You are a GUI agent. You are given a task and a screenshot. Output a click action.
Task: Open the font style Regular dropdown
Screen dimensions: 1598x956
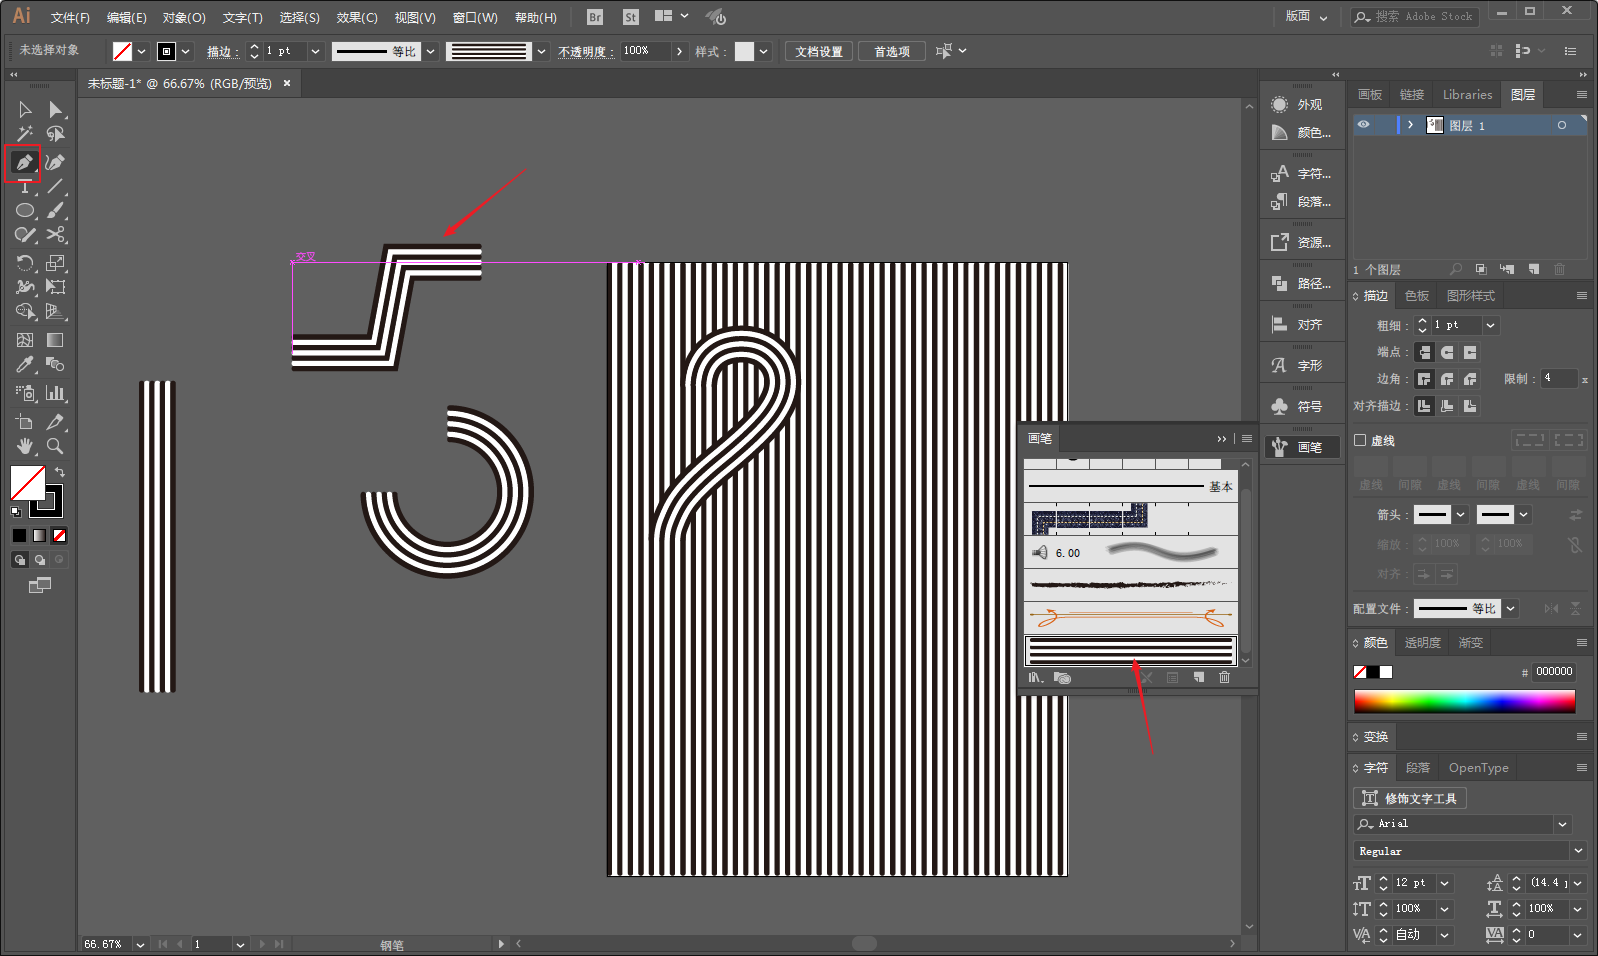(x=1577, y=851)
